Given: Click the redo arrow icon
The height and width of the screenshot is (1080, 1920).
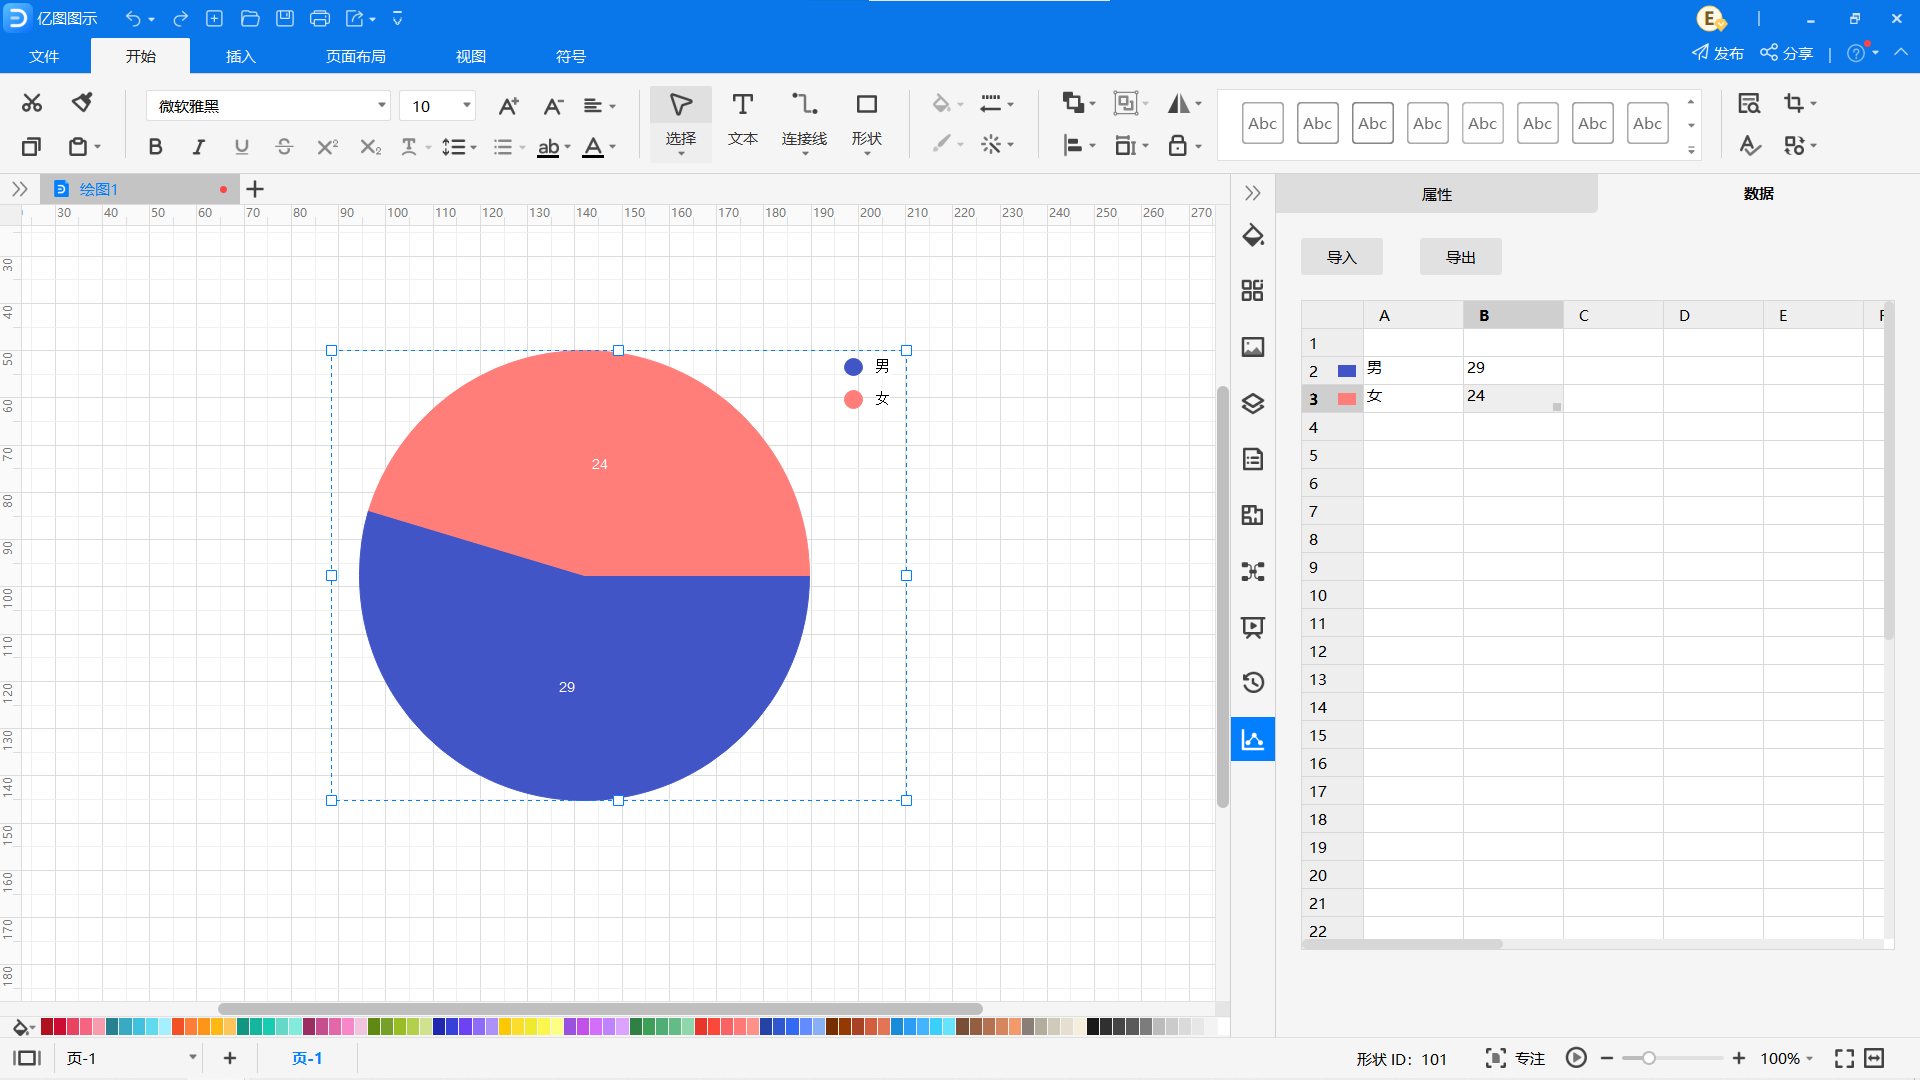Looking at the screenshot, I should point(181,19).
